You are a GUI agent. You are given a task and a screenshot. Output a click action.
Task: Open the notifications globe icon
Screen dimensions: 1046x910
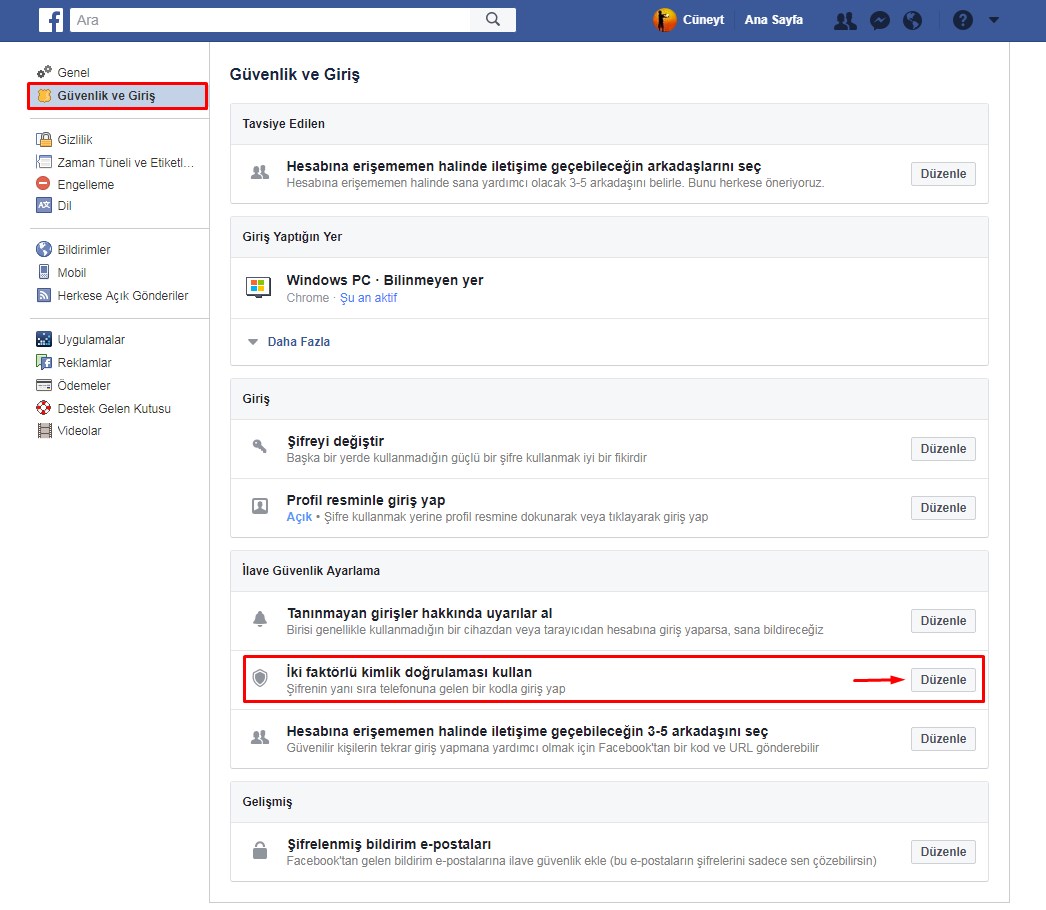(912, 20)
